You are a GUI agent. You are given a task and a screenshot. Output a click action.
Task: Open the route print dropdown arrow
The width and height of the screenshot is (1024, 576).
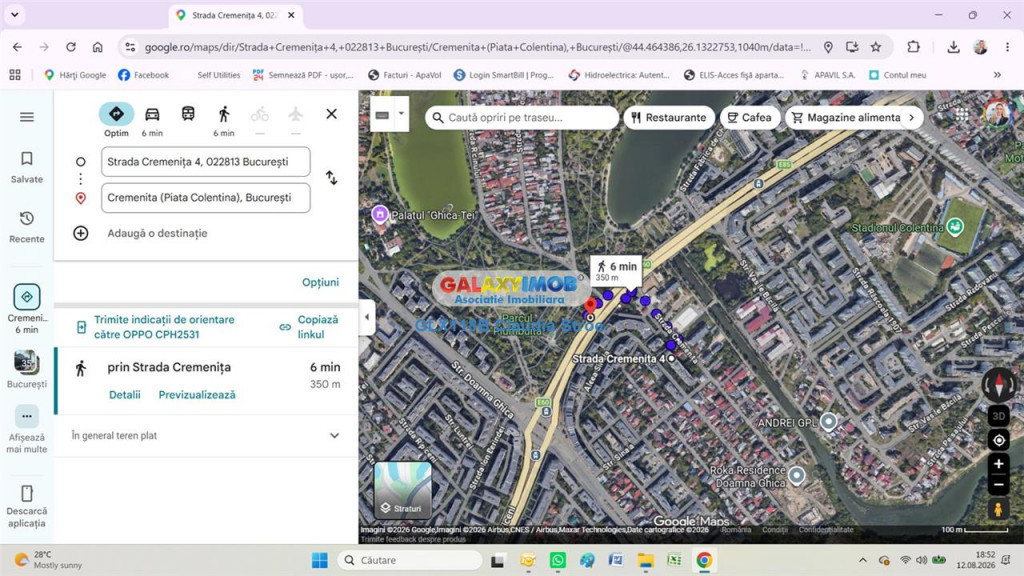pos(402,114)
